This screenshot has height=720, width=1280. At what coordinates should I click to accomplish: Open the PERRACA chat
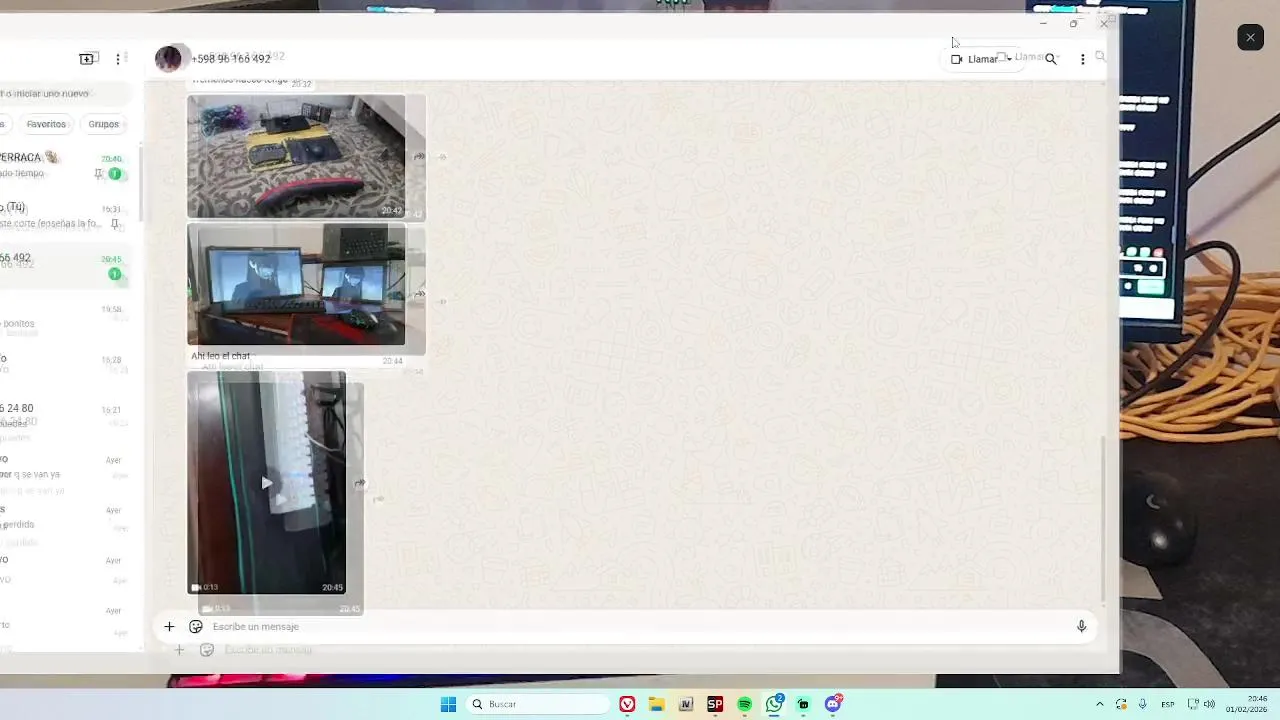(x=65, y=165)
